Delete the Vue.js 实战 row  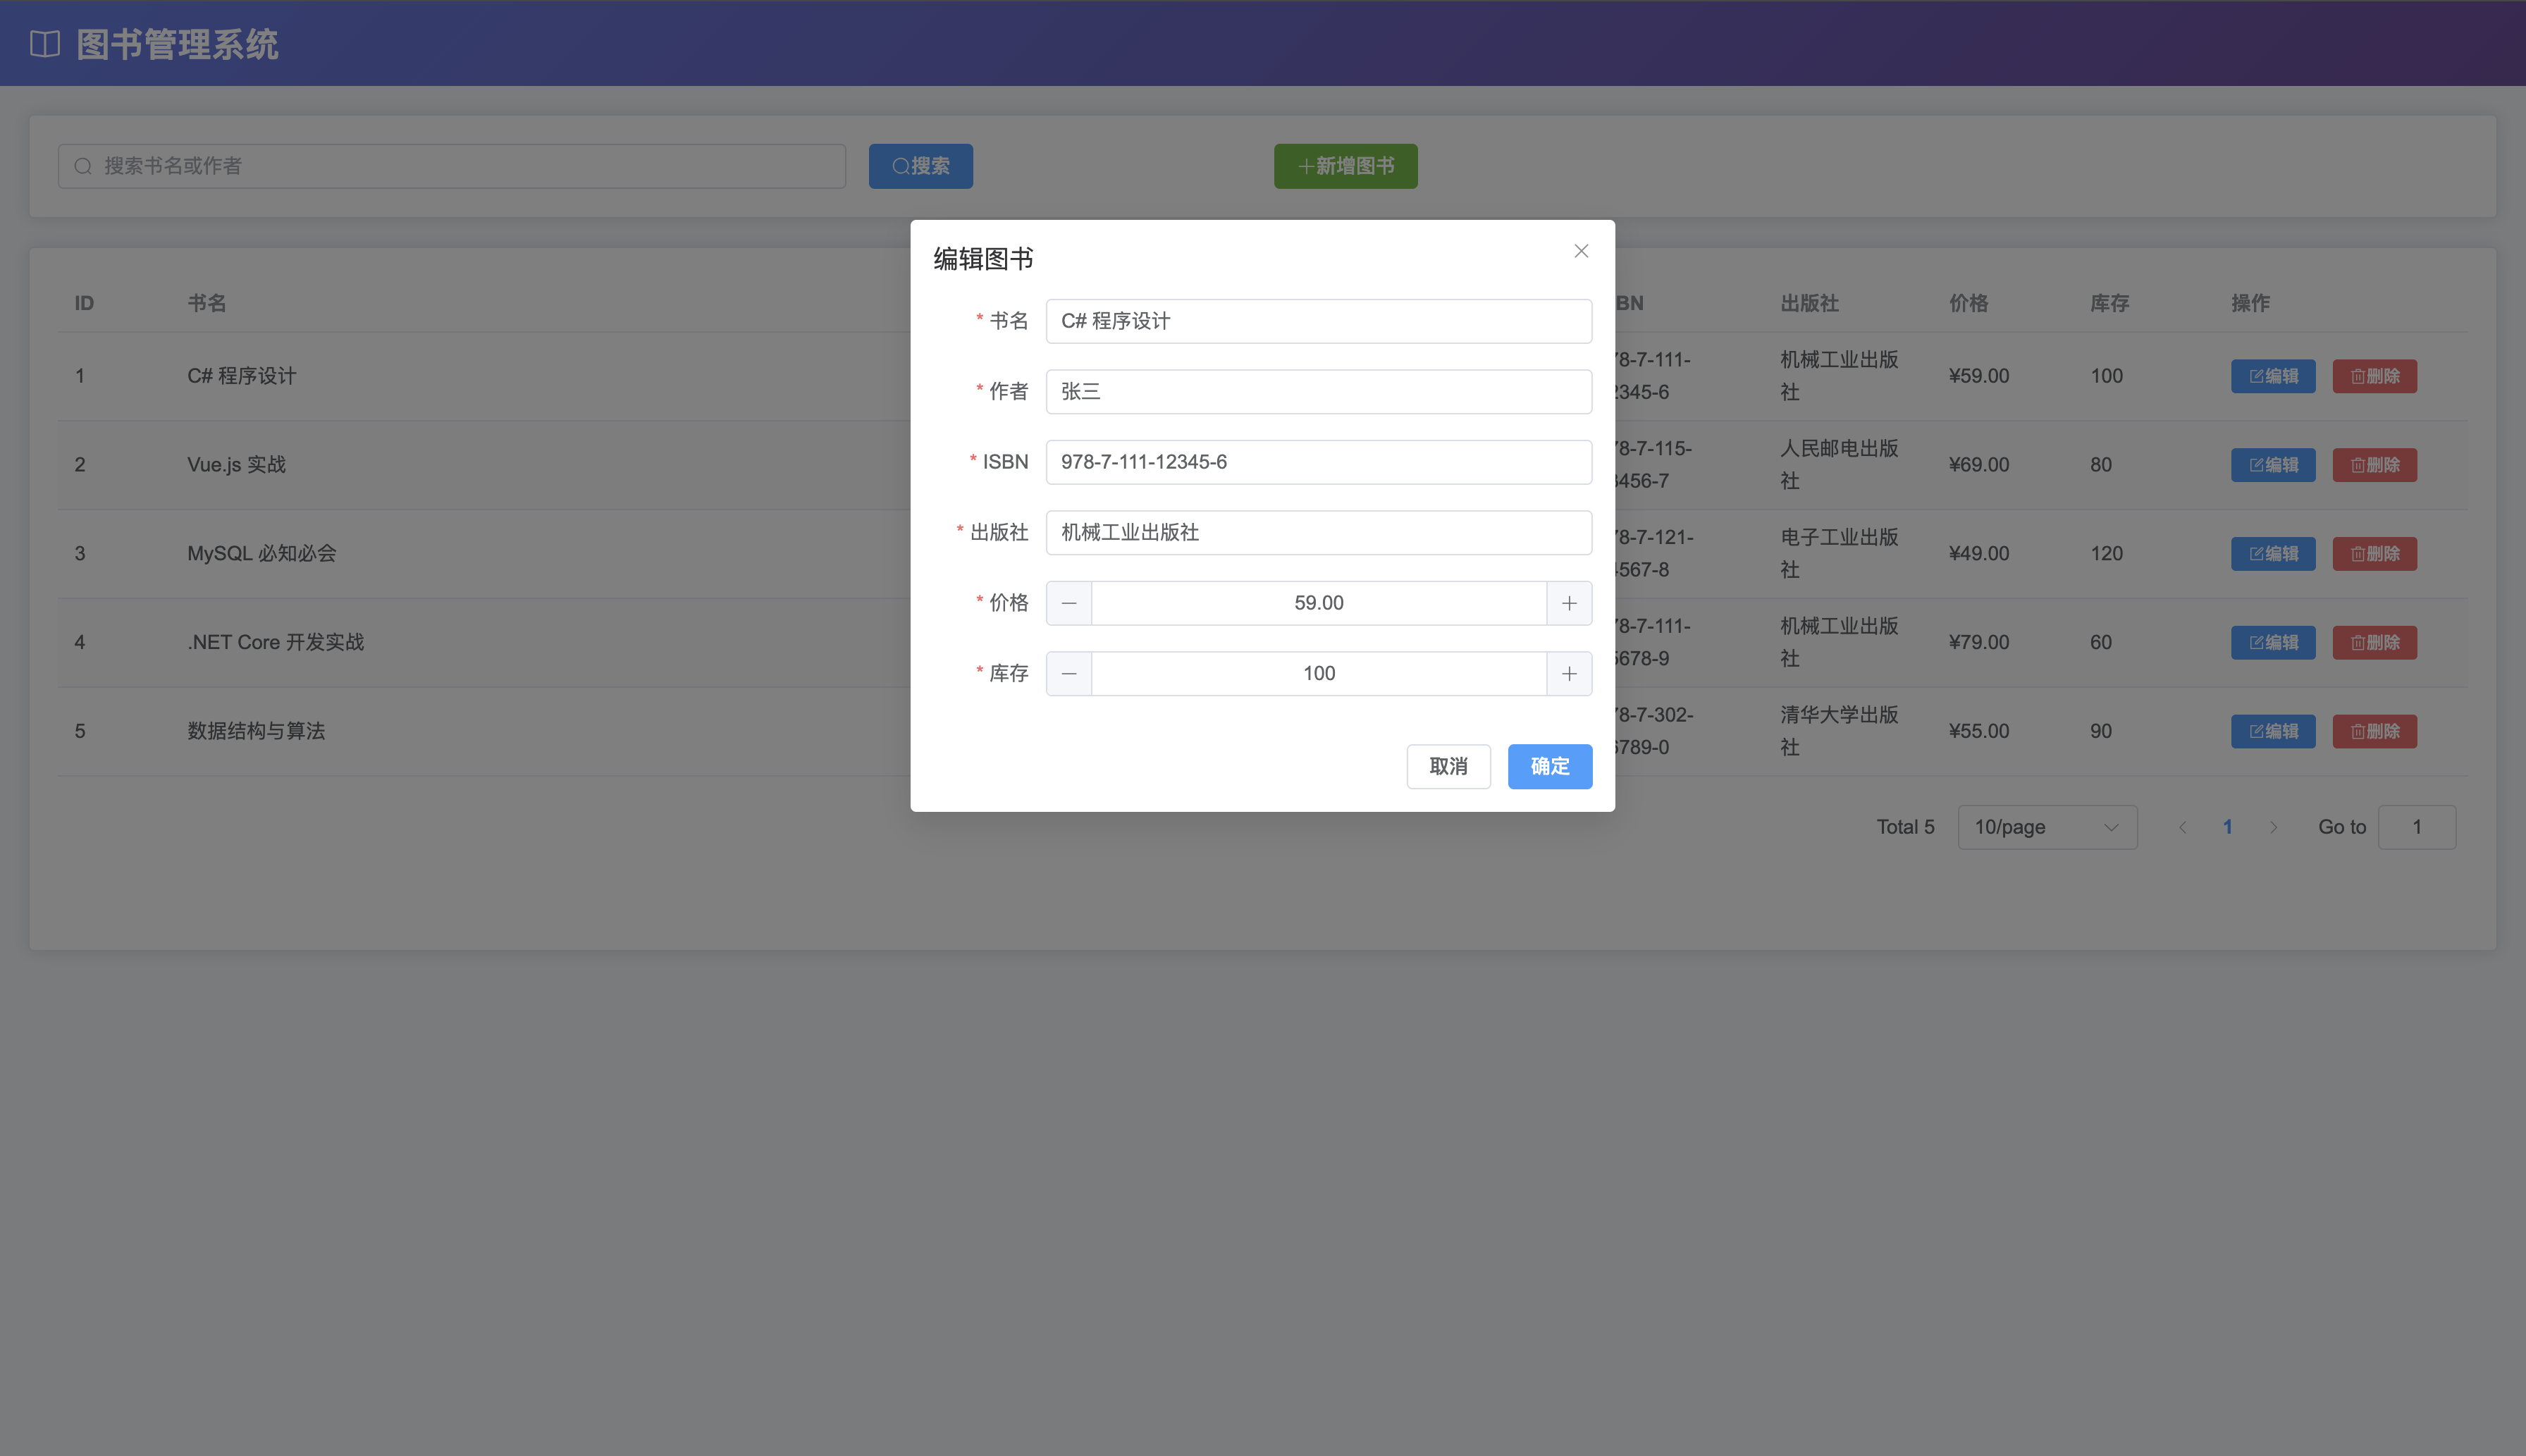tap(2374, 465)
